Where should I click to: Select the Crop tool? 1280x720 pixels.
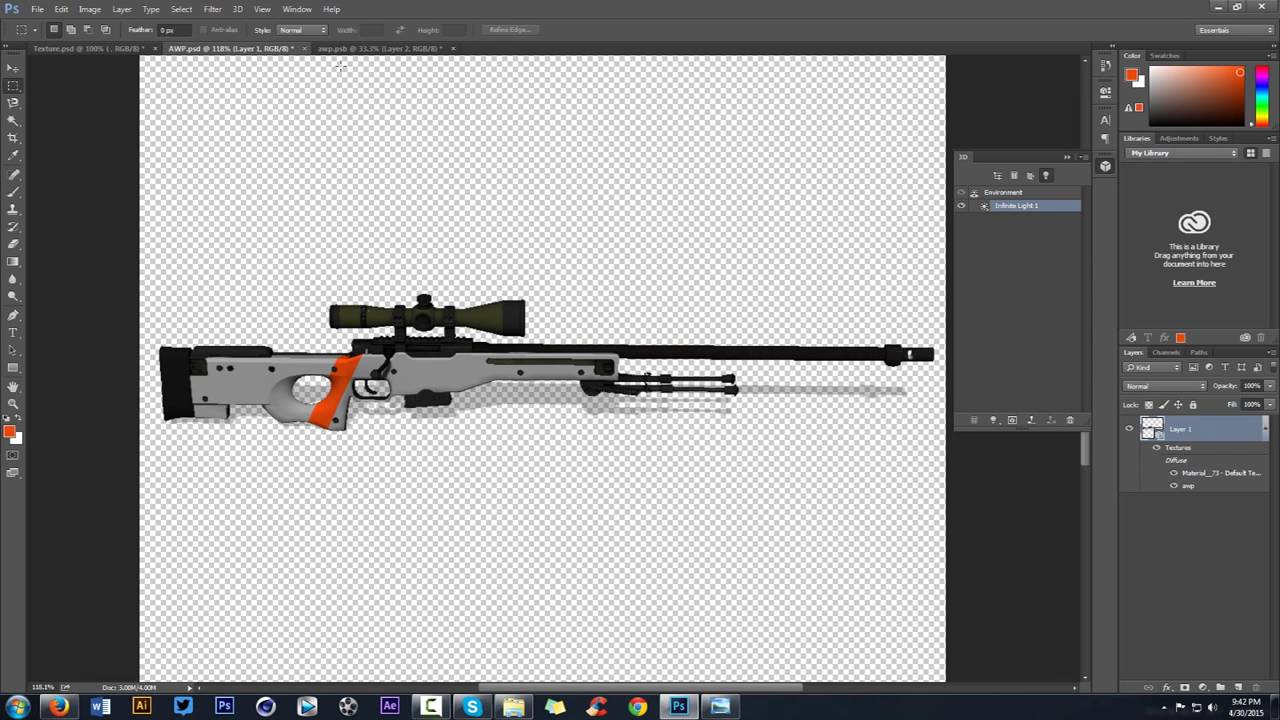13,138
